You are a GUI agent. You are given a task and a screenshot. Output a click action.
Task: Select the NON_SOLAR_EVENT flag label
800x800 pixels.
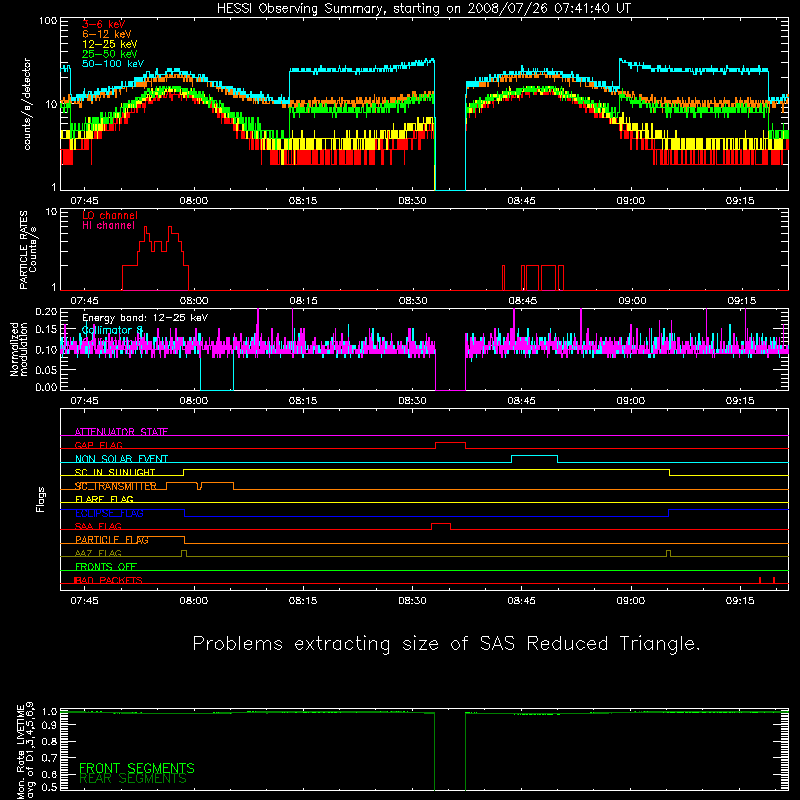(121, 459)
